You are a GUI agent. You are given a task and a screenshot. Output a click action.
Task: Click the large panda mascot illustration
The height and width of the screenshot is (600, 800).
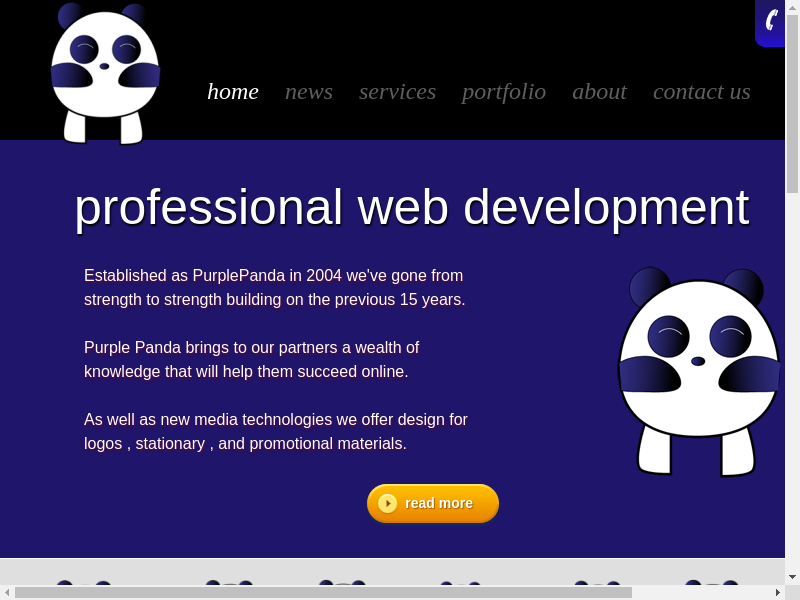click(698, 372)
